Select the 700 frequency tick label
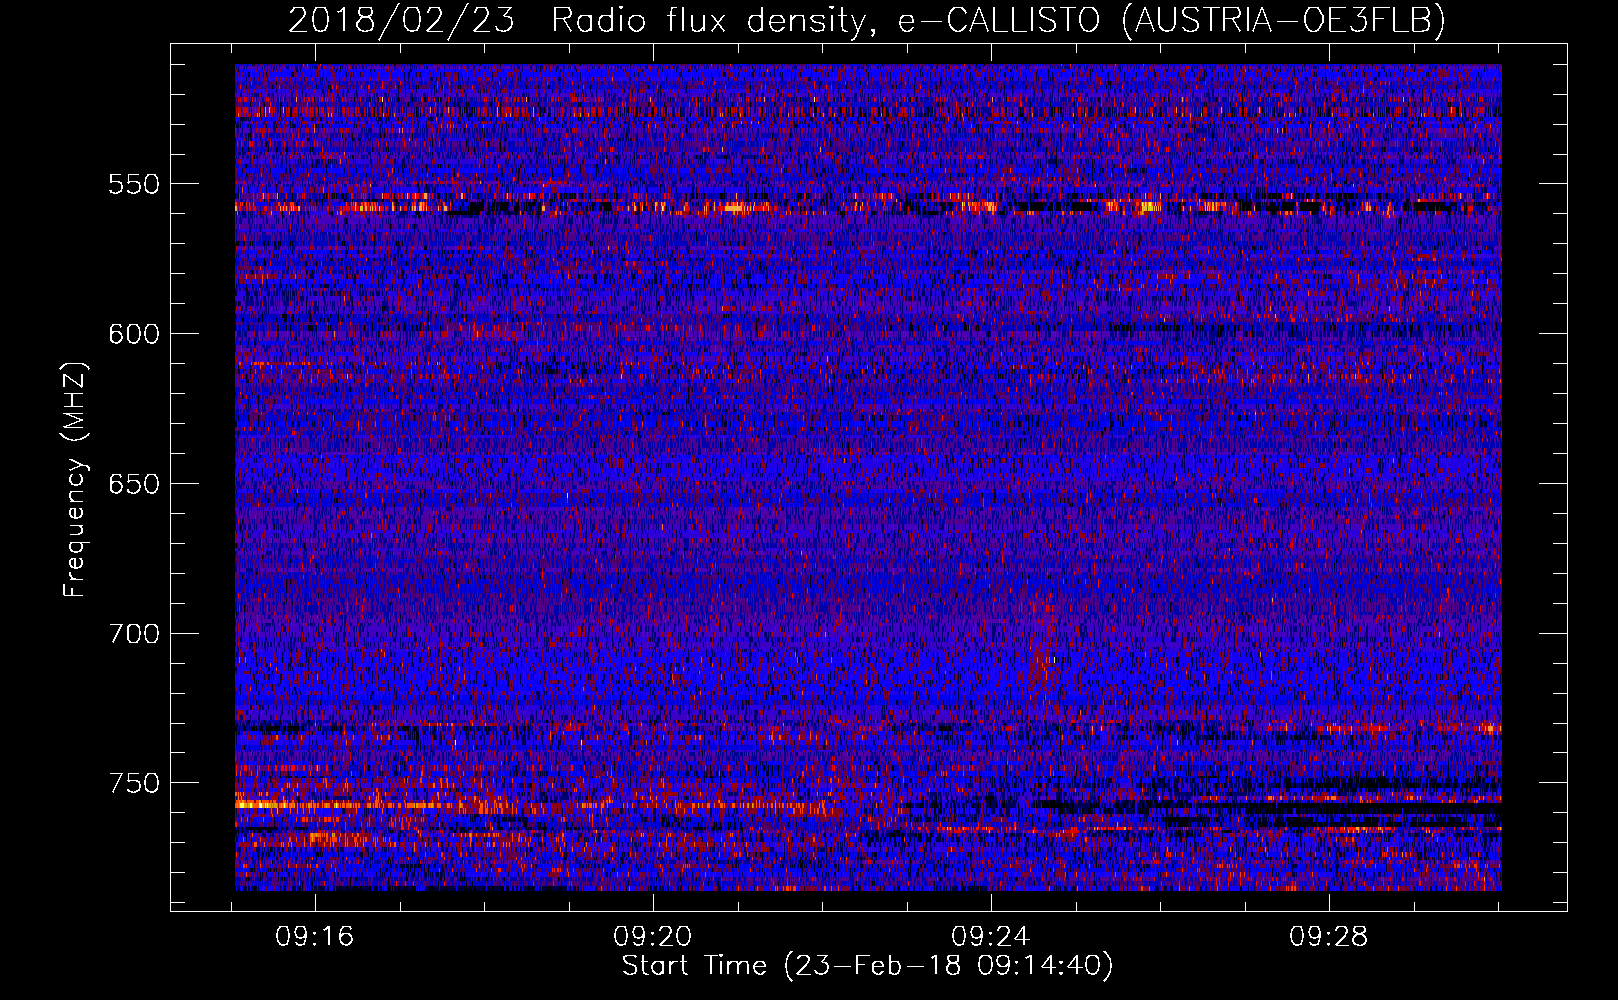1618x1000 pixels. point(134,634)
